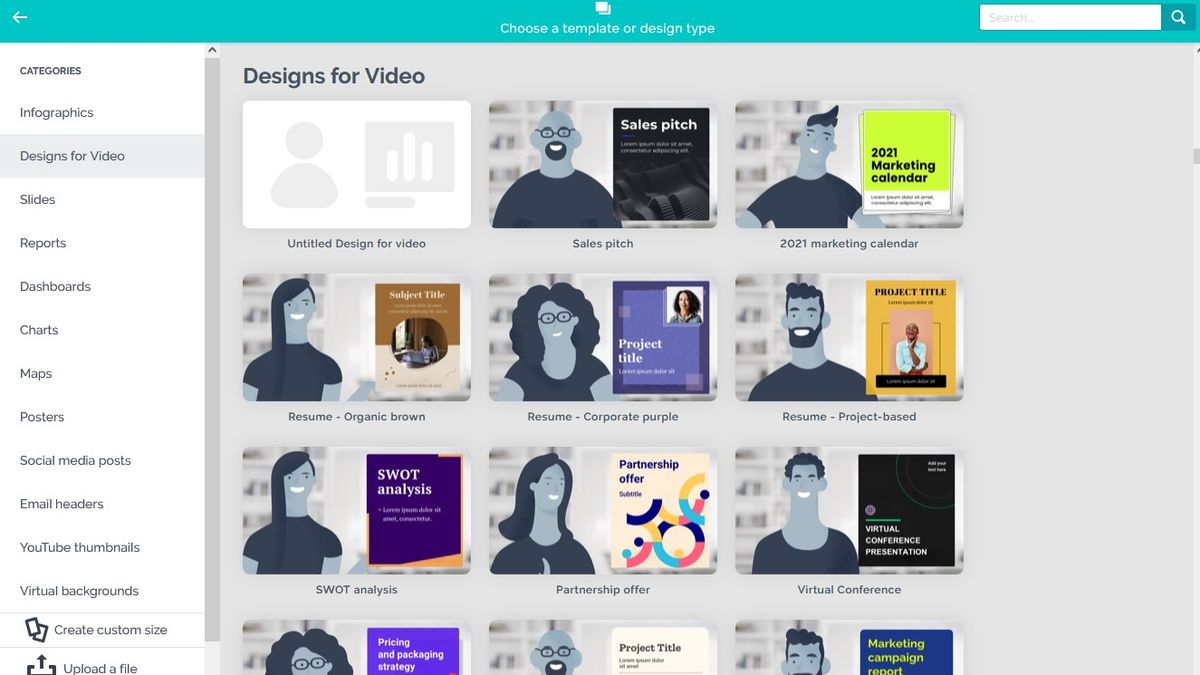Select the Infographics category
This screenshot has height=675, width=1200.
point(54,112)
